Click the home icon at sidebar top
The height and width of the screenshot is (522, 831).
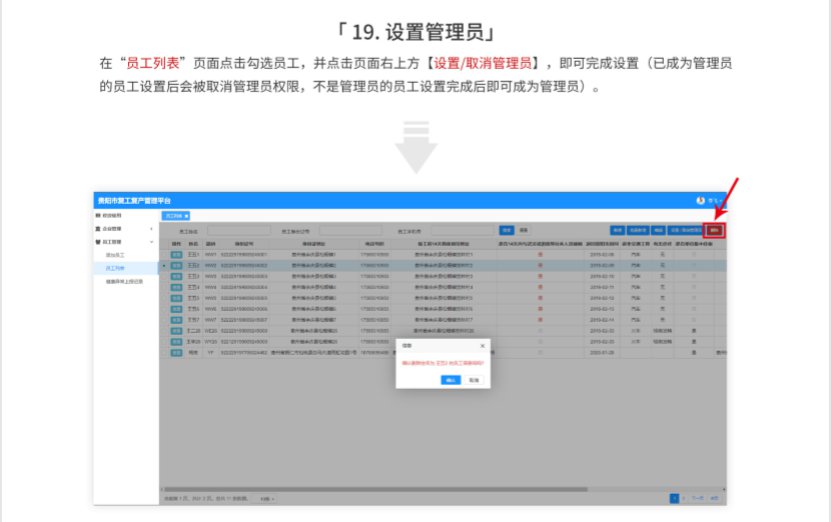coord(98,215)
